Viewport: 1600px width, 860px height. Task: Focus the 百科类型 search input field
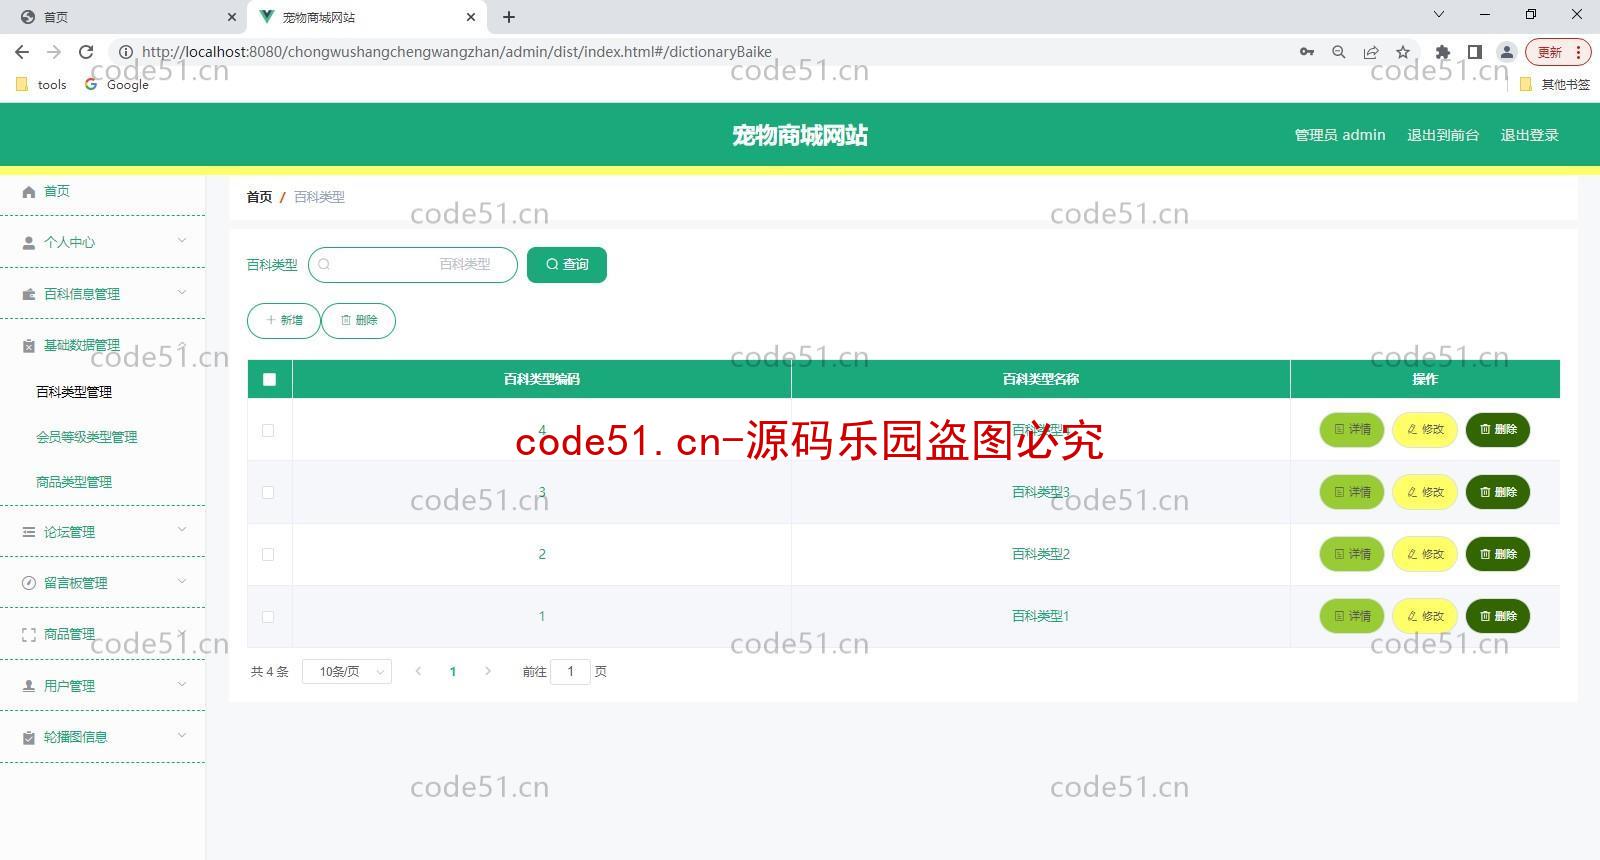pyautogui.click(x=413, y=265)
